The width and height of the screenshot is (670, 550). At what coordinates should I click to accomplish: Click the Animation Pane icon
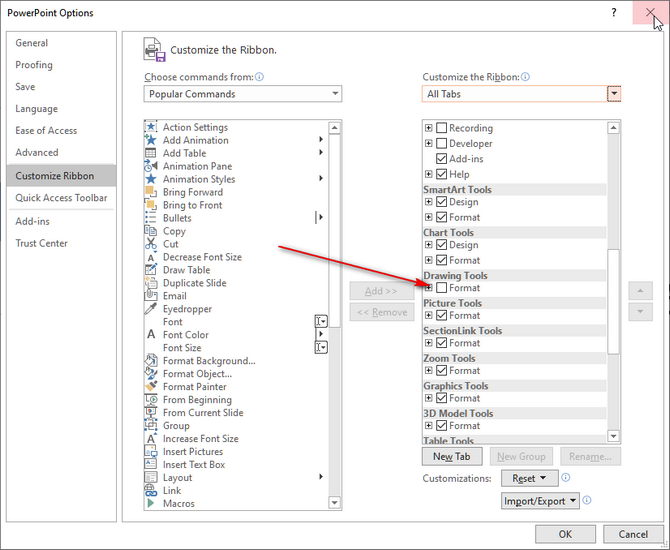[150, 166]
